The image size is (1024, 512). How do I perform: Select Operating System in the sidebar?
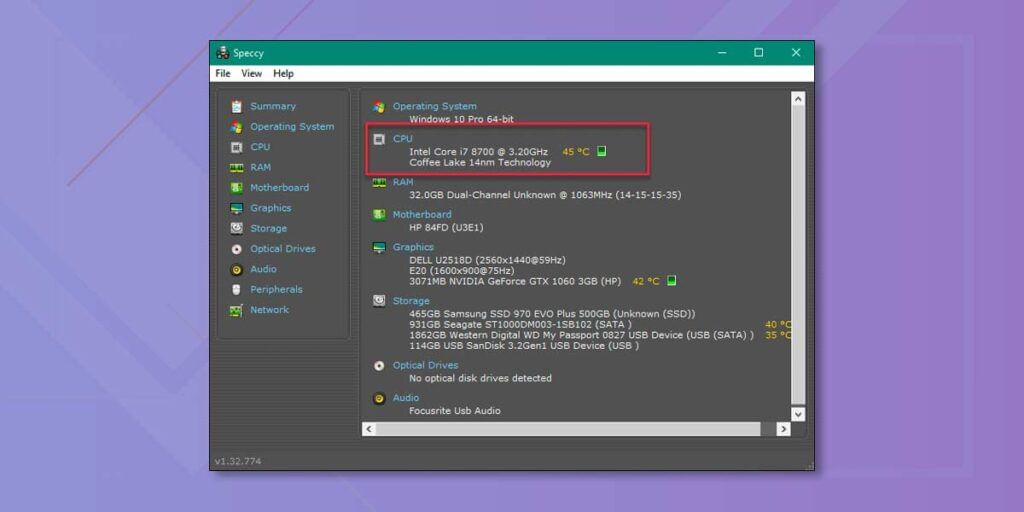click(292, 127)
